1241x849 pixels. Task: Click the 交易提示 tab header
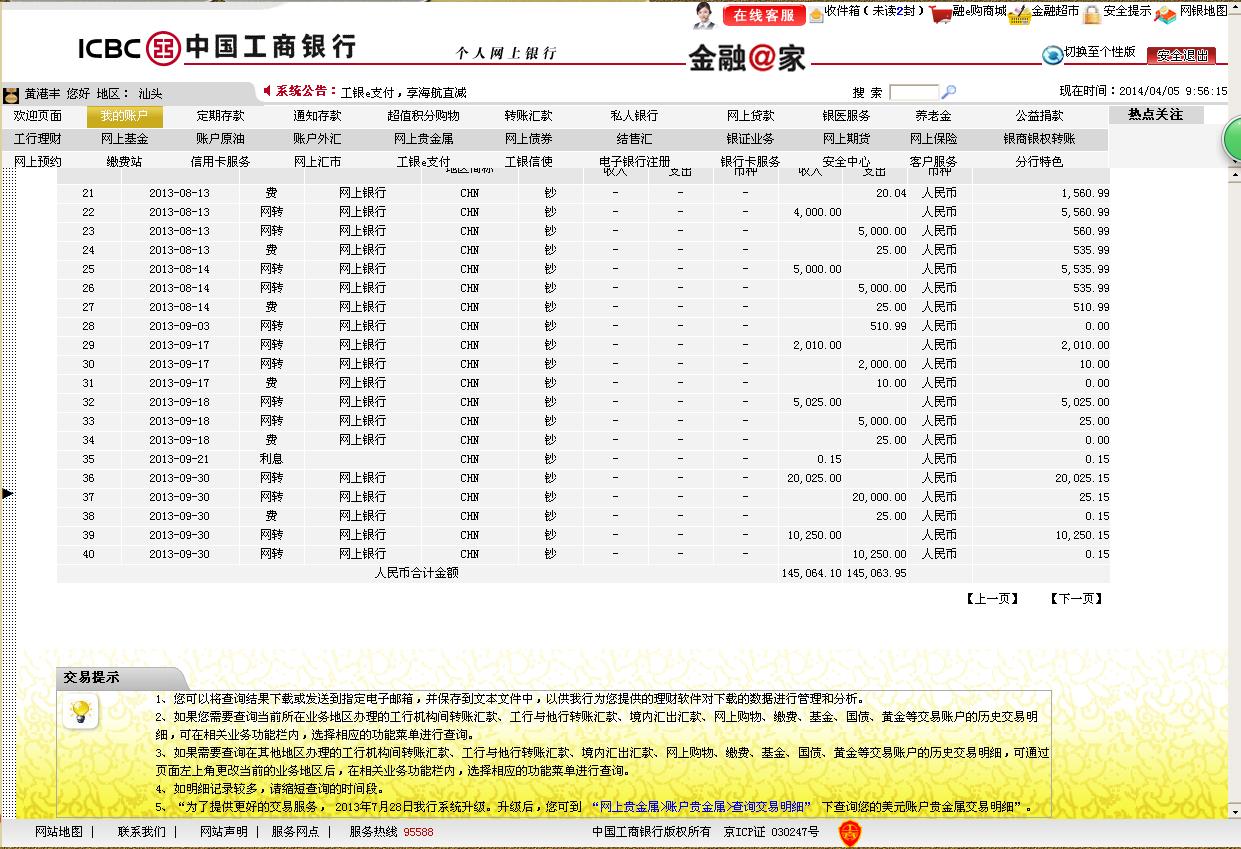(x=120, y=678)
